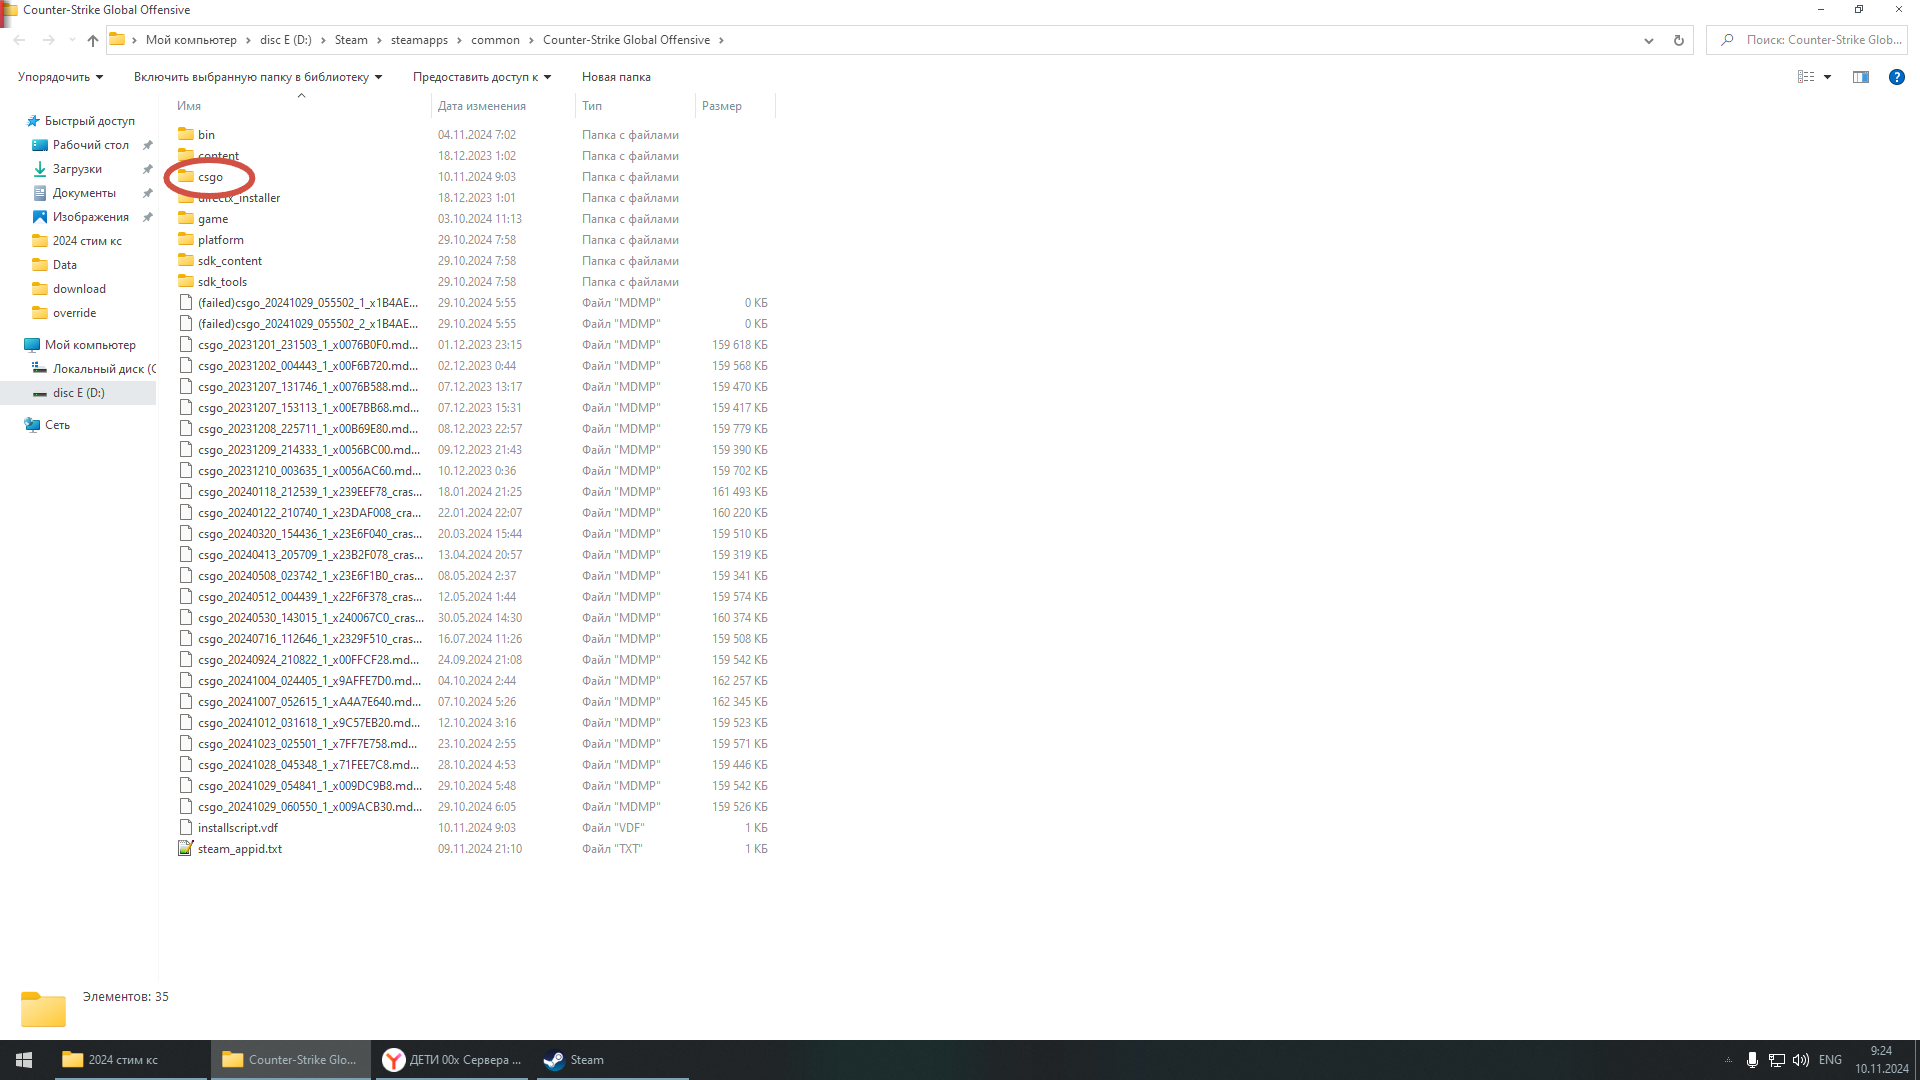This screenshot has width=1920, height=1080.
Task: Click steamapps in breadcrumb path
Action: pos(419,40)
